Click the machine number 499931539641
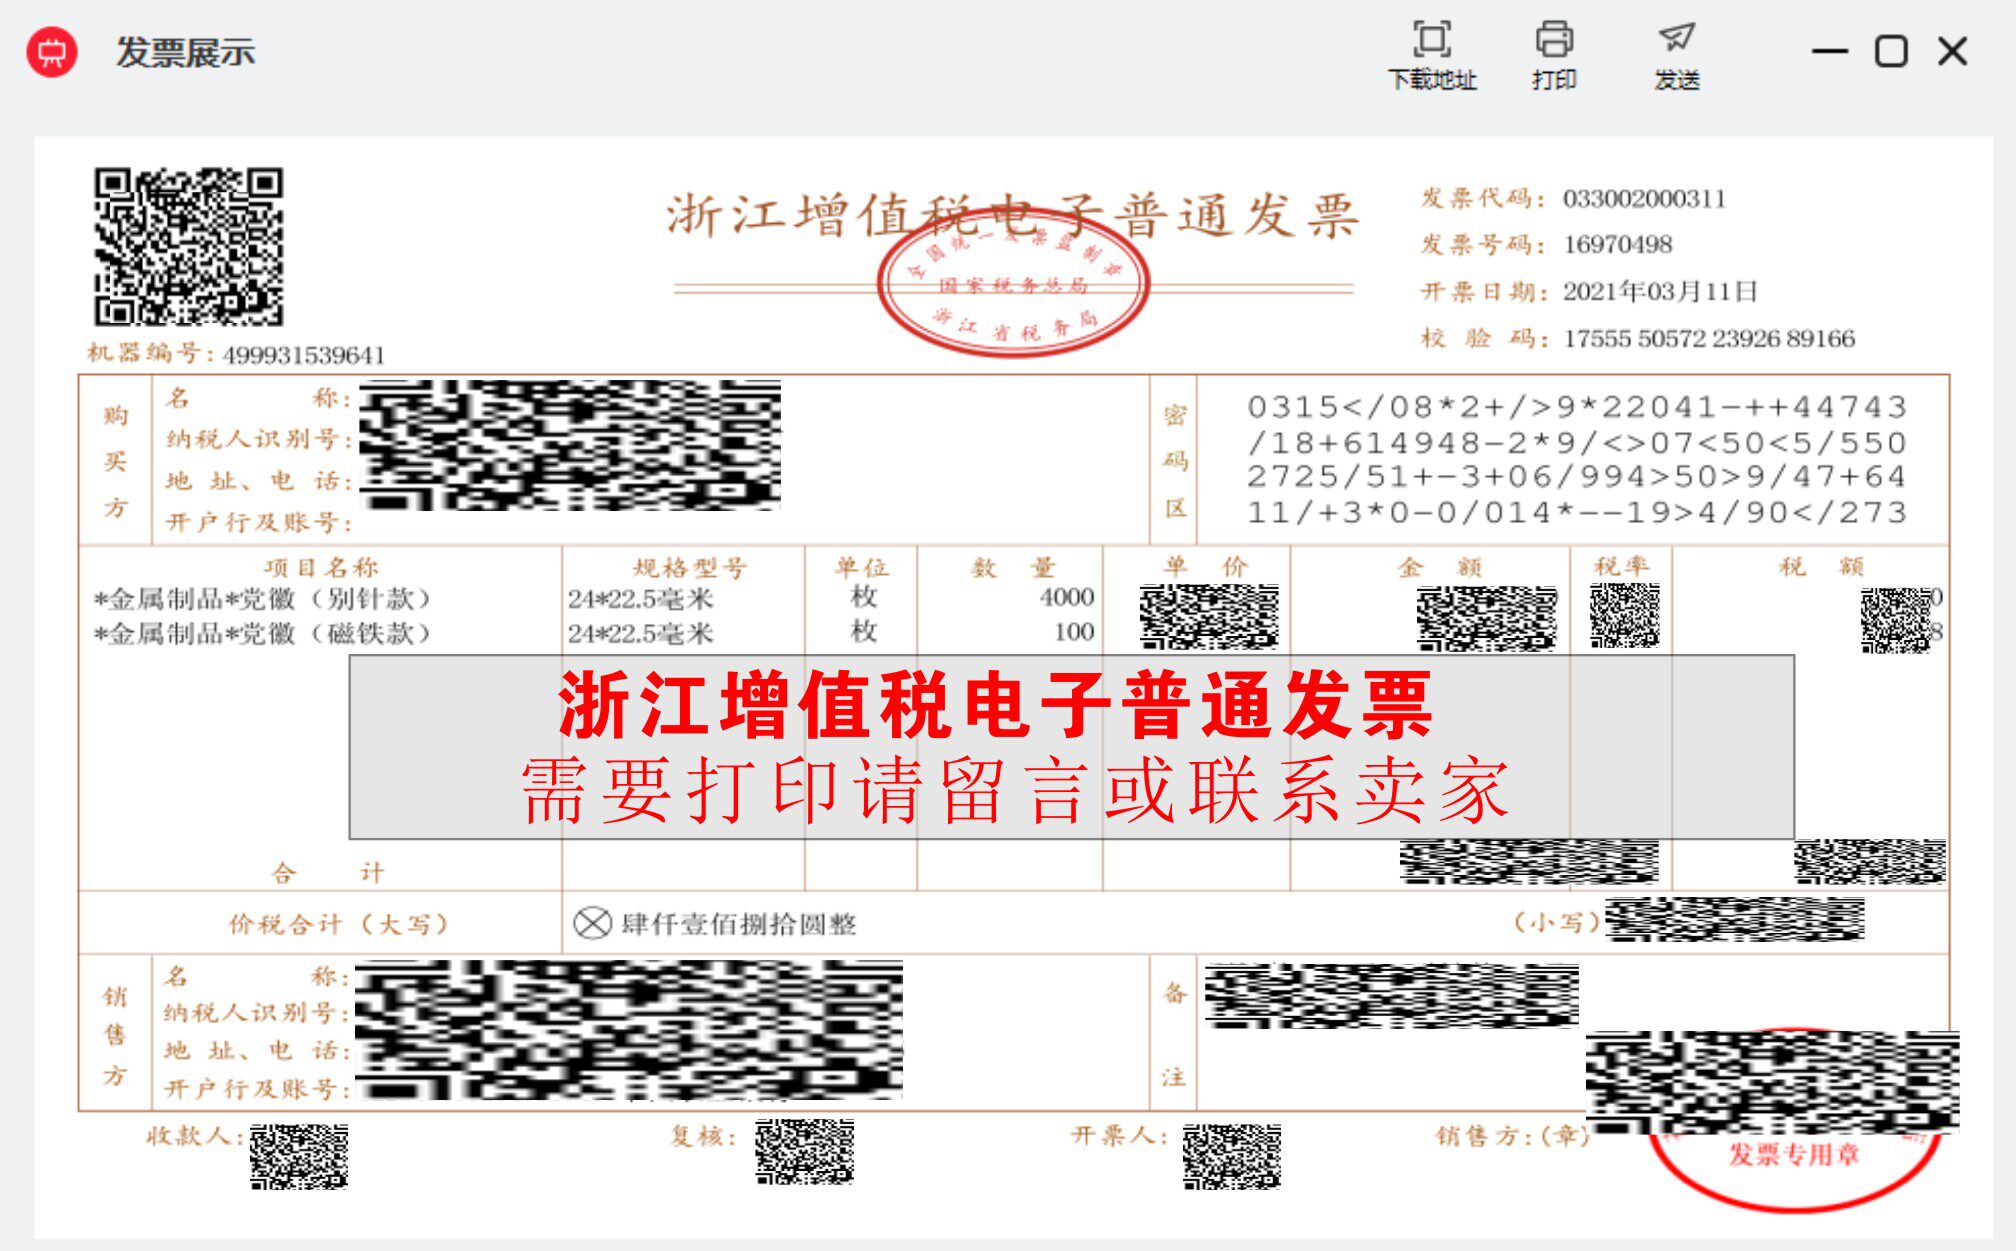 click(304, 356)
